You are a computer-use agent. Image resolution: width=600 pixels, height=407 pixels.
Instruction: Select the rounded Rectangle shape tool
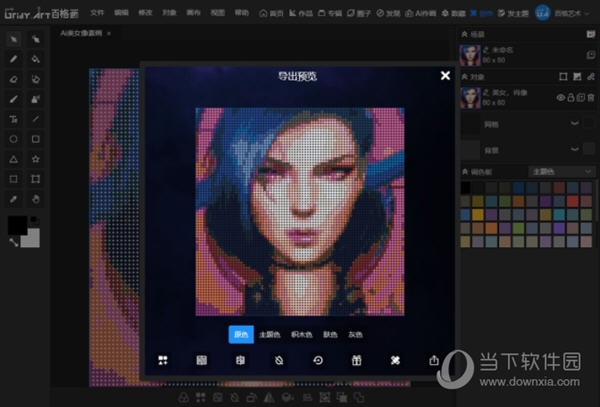click(36, 139)
